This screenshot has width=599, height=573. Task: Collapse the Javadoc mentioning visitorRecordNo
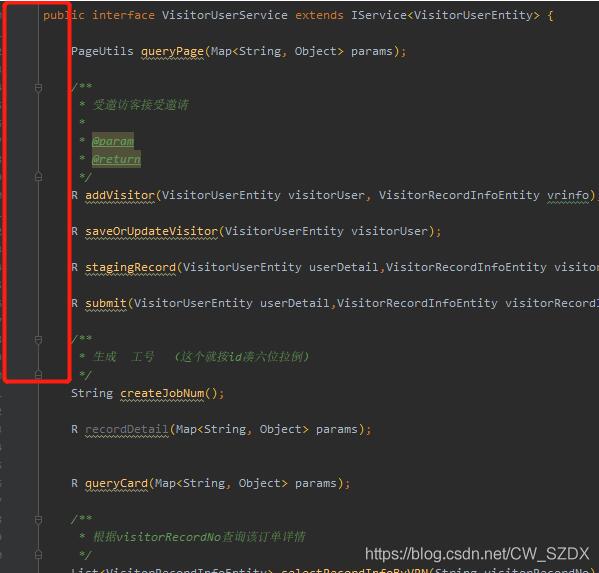(x=38, y=520)
